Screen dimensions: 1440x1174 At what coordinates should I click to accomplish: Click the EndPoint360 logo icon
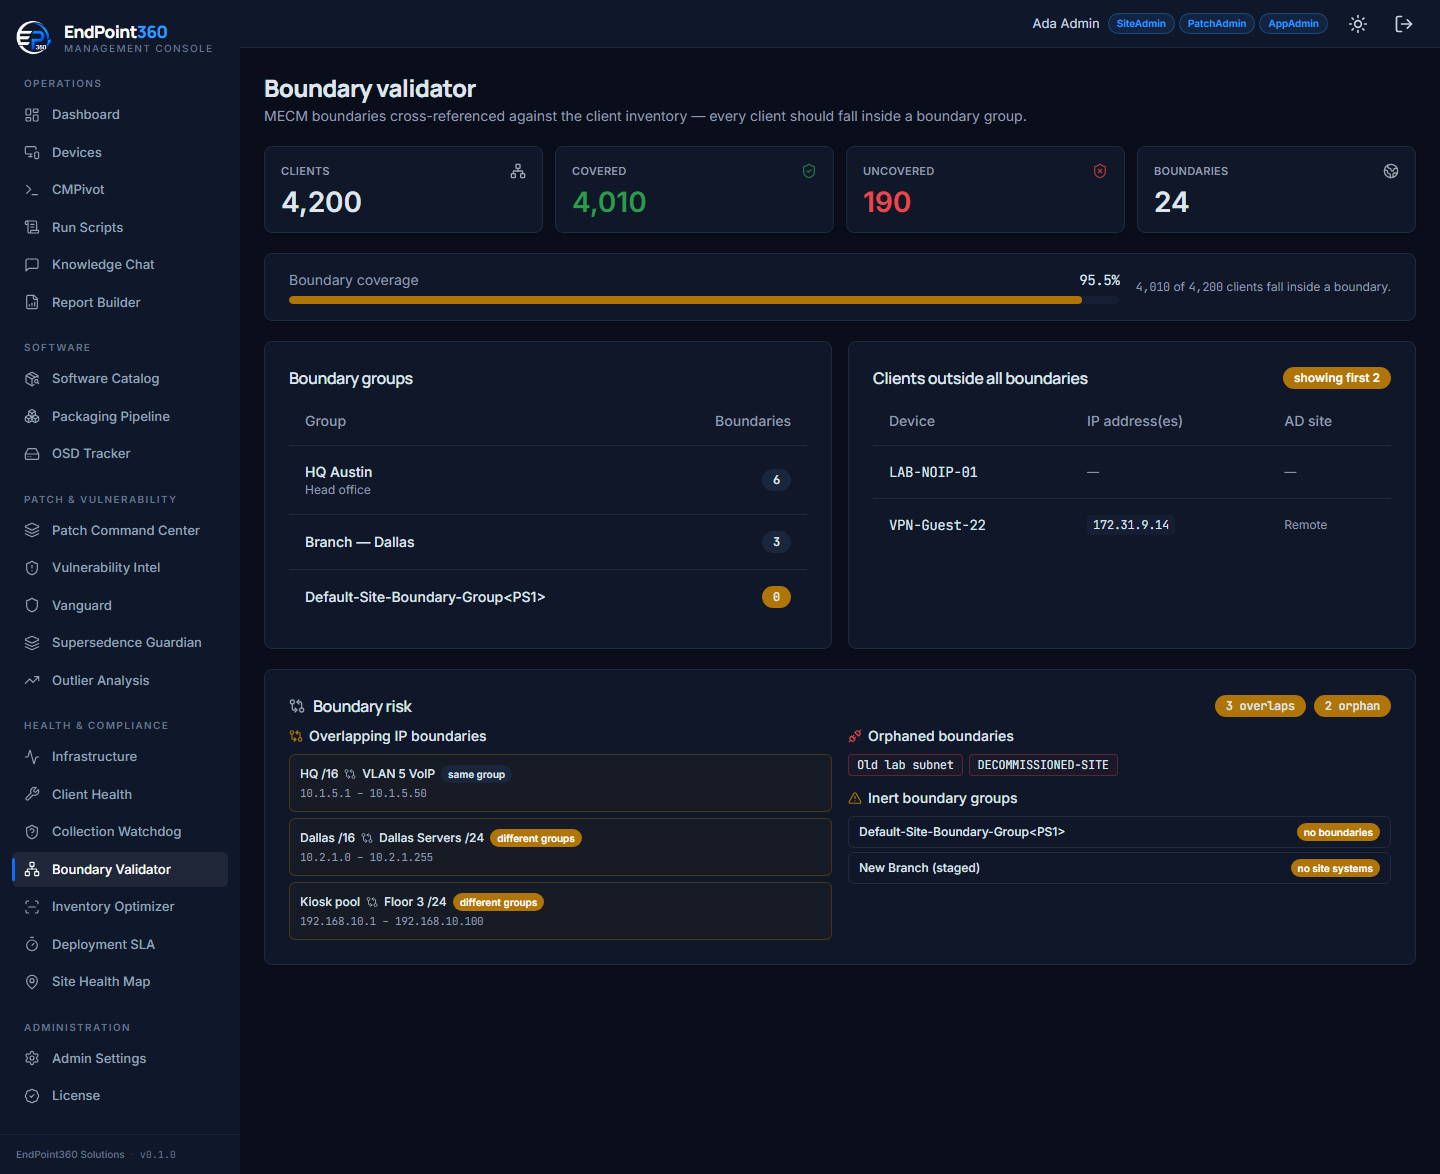pos(33,37)
